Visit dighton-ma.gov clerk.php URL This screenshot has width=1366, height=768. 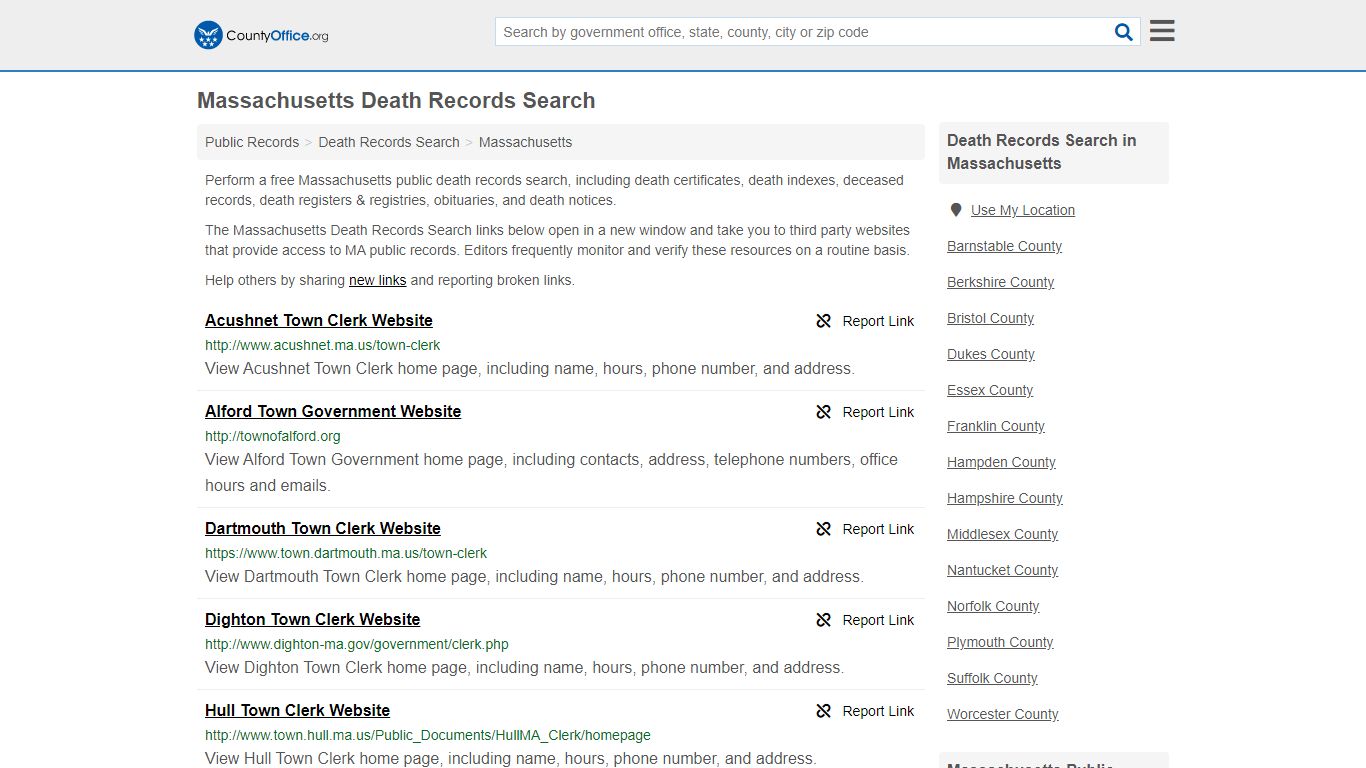[x=357, y=644]
